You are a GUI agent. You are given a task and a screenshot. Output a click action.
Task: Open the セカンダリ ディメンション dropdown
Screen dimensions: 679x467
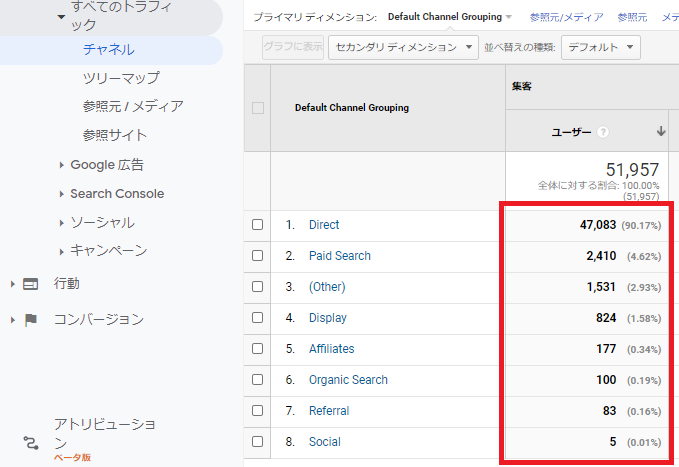tap(403, 47)
